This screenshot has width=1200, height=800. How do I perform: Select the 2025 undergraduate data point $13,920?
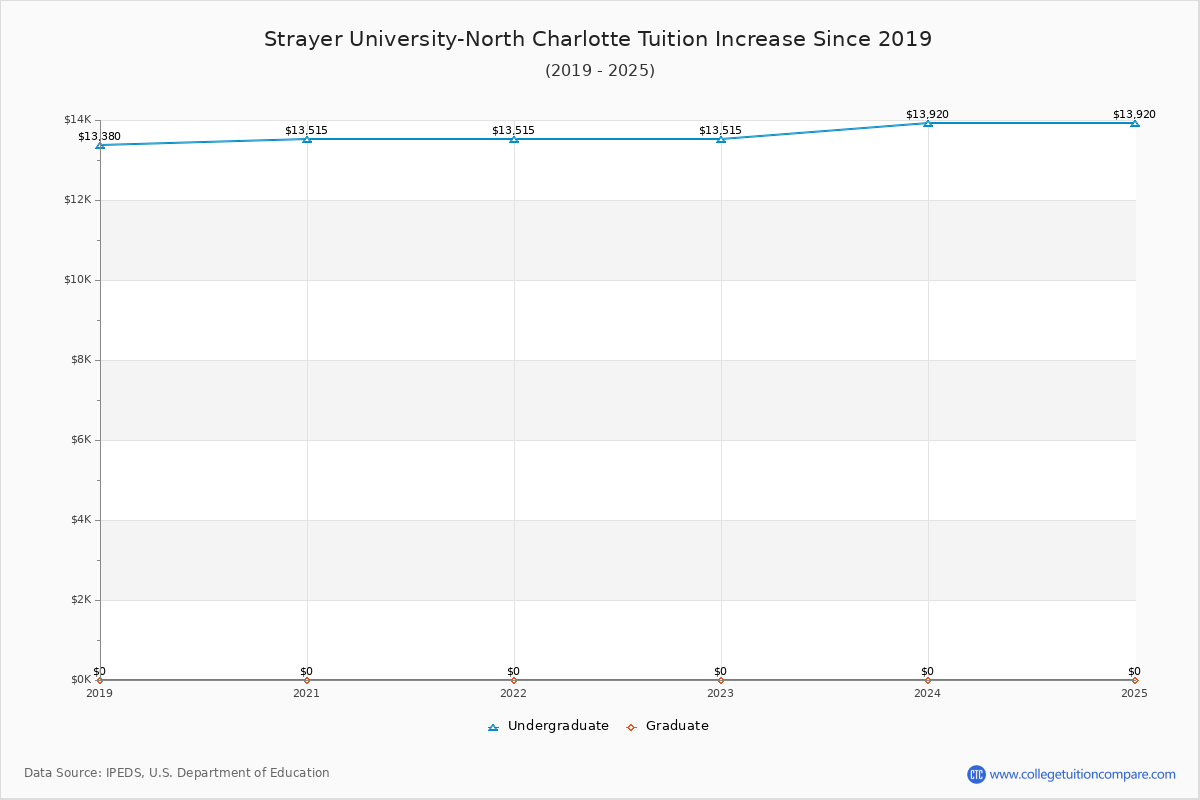coord(1135,123)
